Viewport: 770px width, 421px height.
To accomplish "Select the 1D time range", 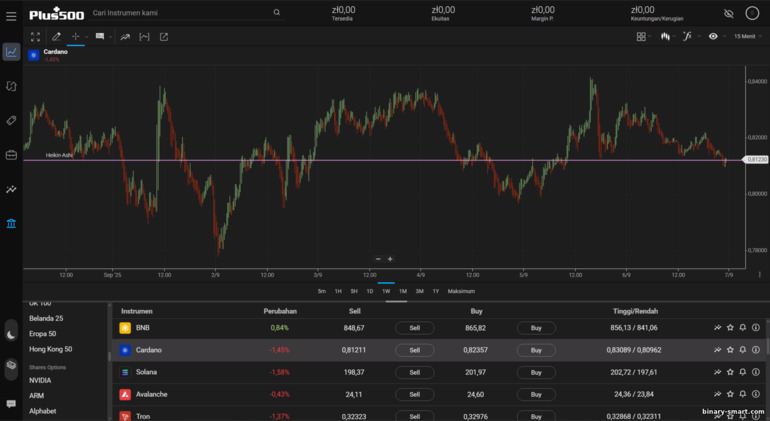I will tap(370, 291).
